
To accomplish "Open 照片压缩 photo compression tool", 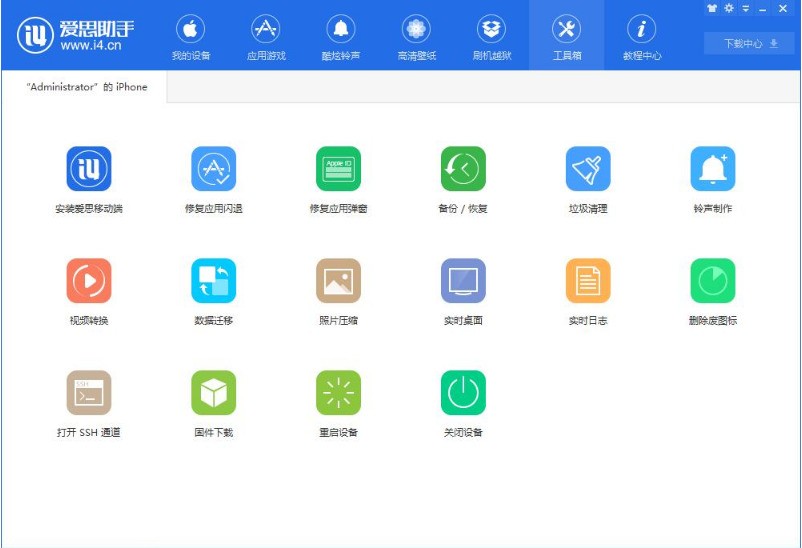I will [339, 280].
